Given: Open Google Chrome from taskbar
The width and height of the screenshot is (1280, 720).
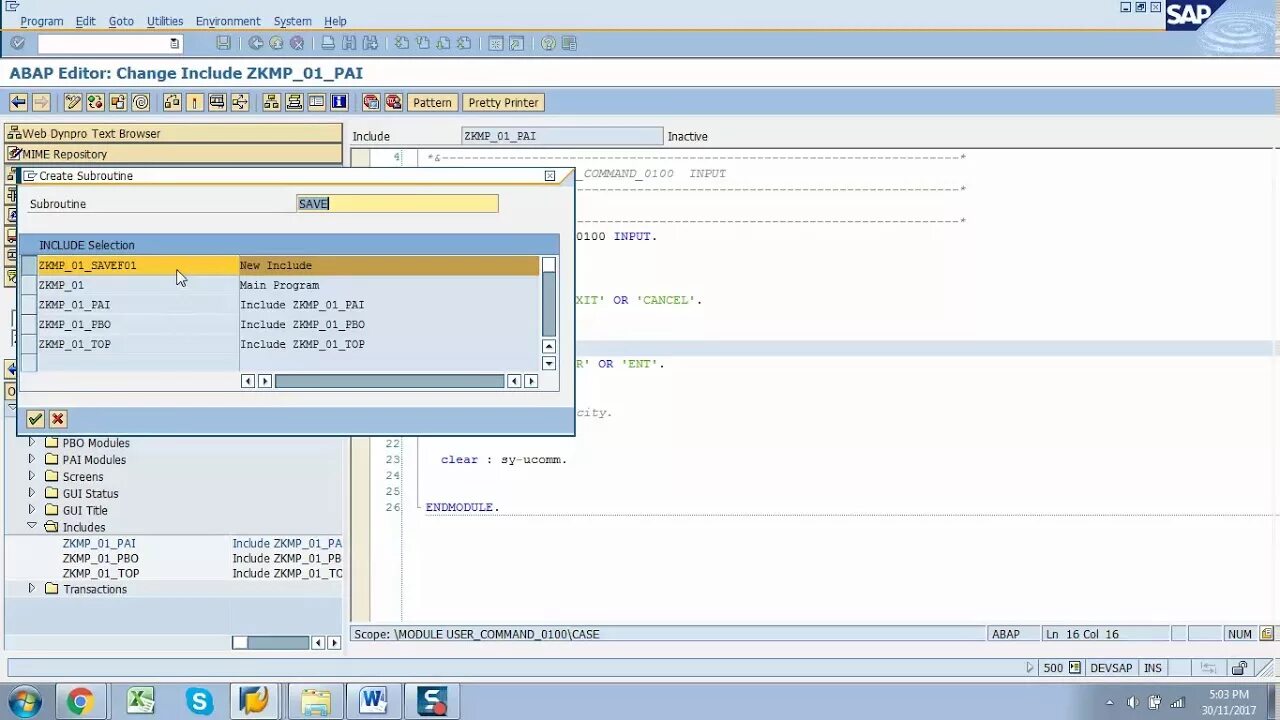Looking at the screenshot, I should (x=79, y=701).
